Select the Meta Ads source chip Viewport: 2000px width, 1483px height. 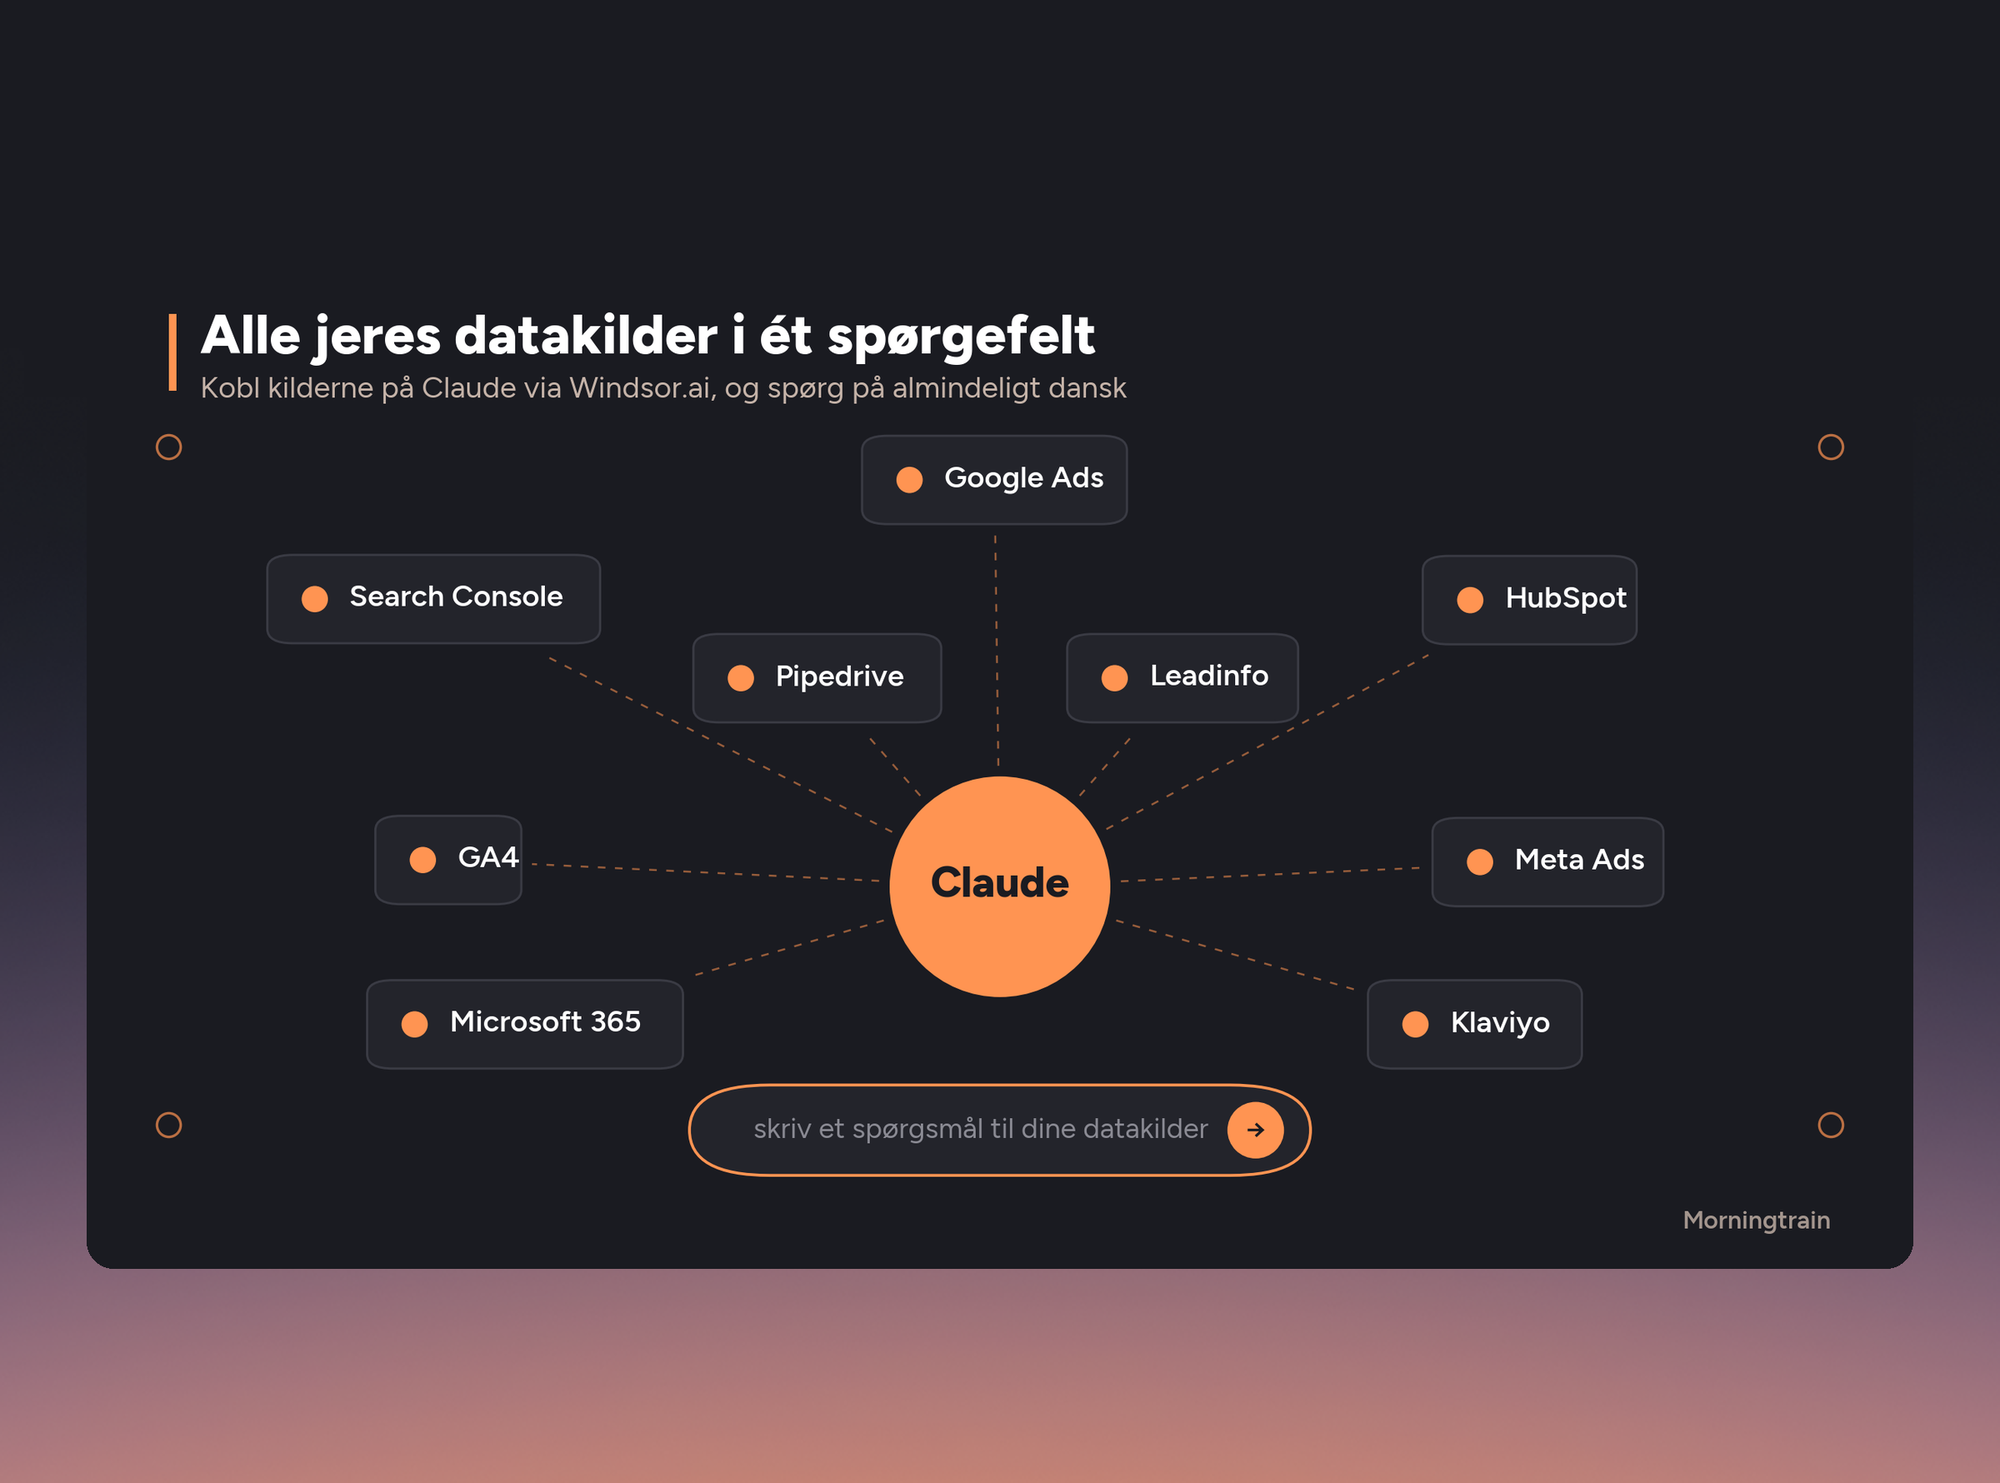pyautogui.click(x=1547, y=862)
